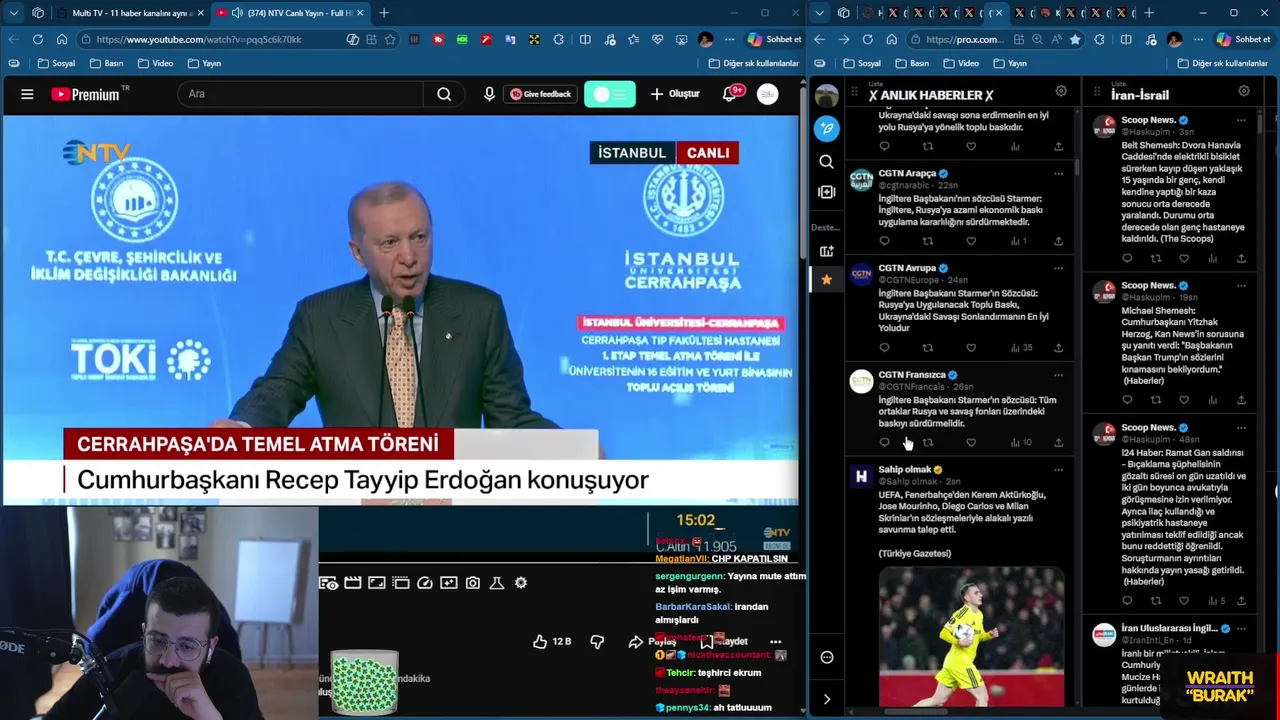Open X Pro profile avatar at top

point(826,96)
